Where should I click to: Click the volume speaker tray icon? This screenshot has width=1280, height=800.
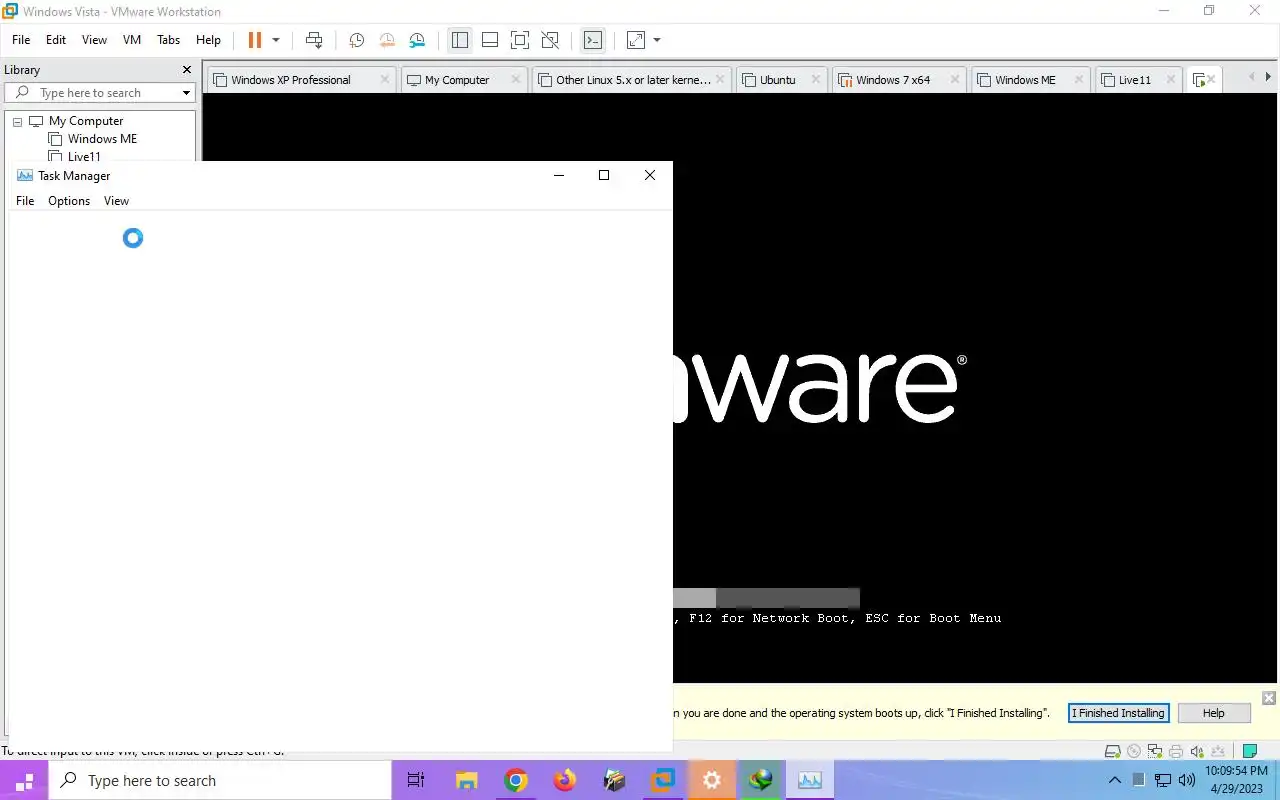coord(1187,780)
